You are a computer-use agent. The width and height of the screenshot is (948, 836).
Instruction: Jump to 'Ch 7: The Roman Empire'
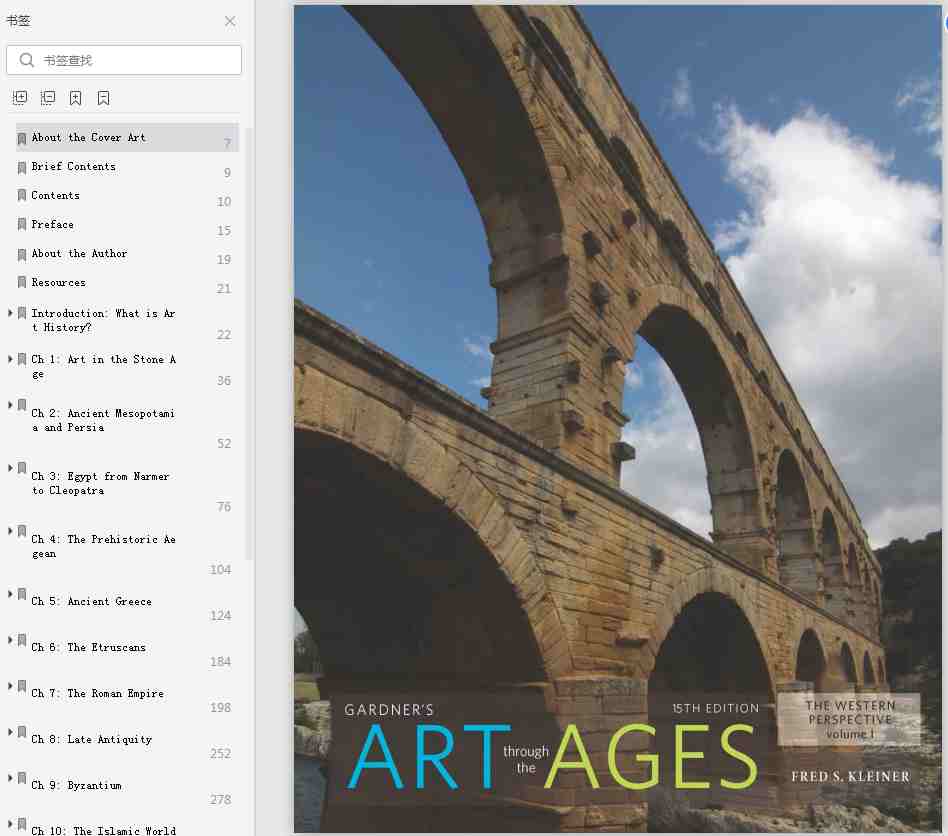click(x=97, y=693)
